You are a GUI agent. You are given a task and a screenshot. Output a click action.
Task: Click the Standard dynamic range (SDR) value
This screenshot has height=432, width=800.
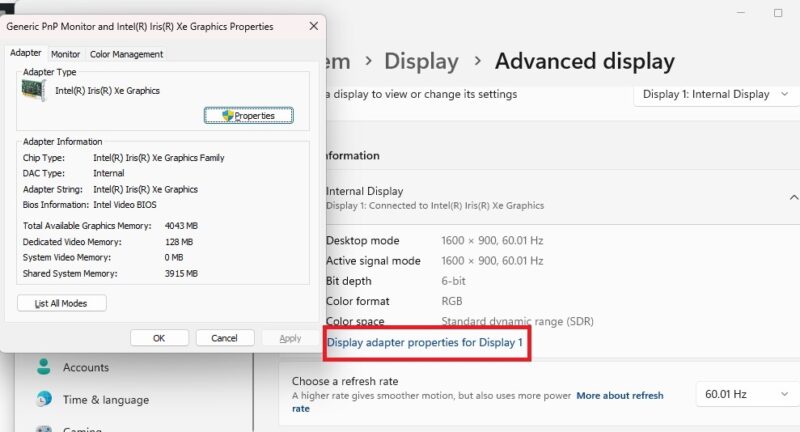tap(517, 321)
